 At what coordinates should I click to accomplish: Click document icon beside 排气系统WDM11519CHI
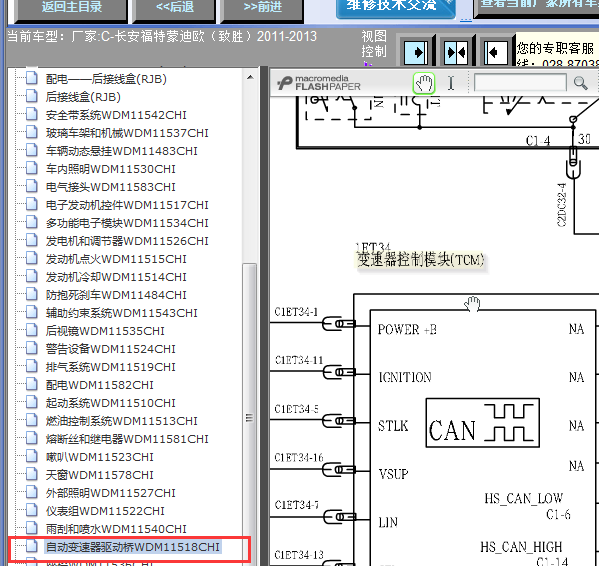pyautogui.click(x=32, y=367)
